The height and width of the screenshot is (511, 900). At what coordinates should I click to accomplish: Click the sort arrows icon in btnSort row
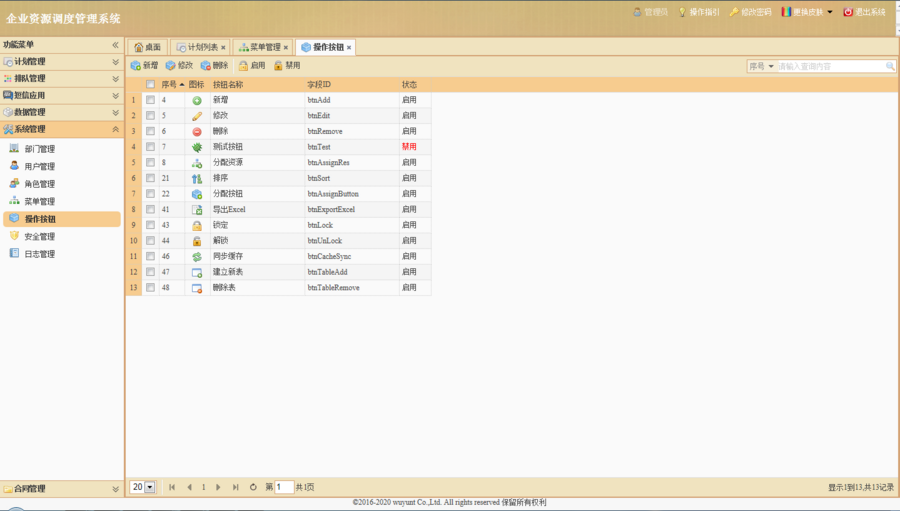click(197, 179)
